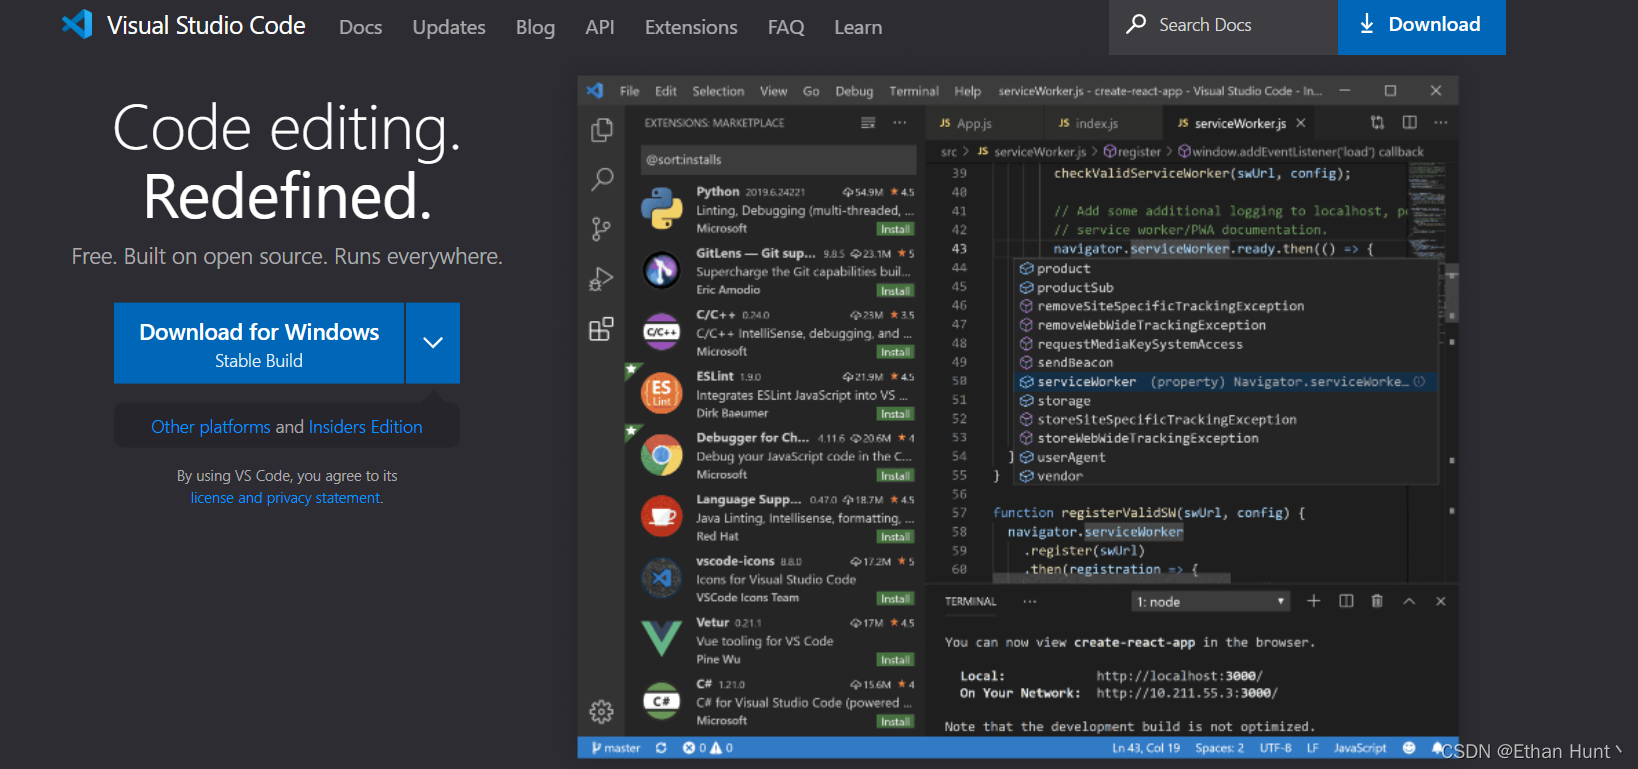Open the Manage gear icon in the activity bar
This screenshot has height=769, width=1638.
point(601,711)
